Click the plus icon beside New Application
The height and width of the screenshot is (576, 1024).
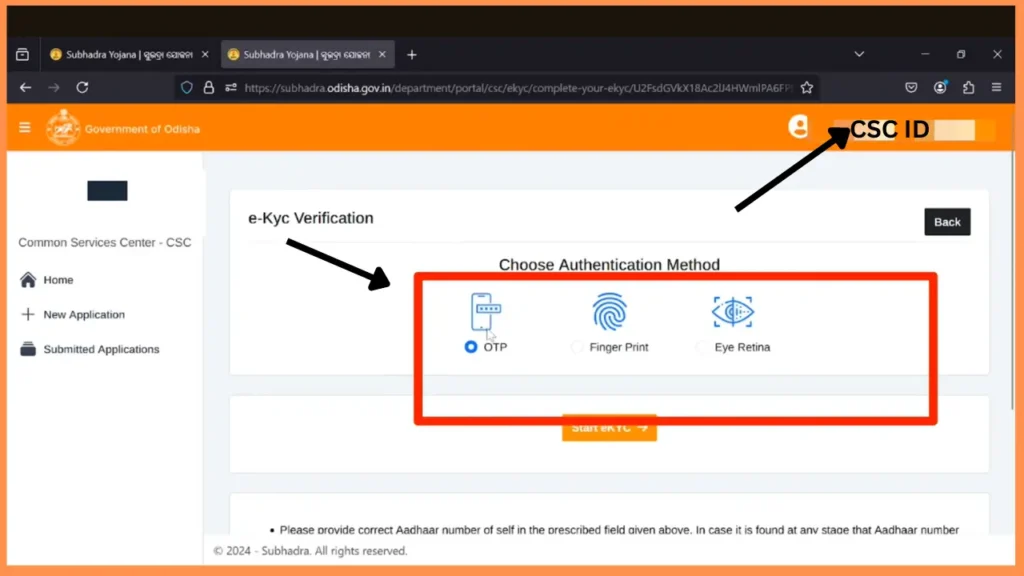(x=27, y=314)
